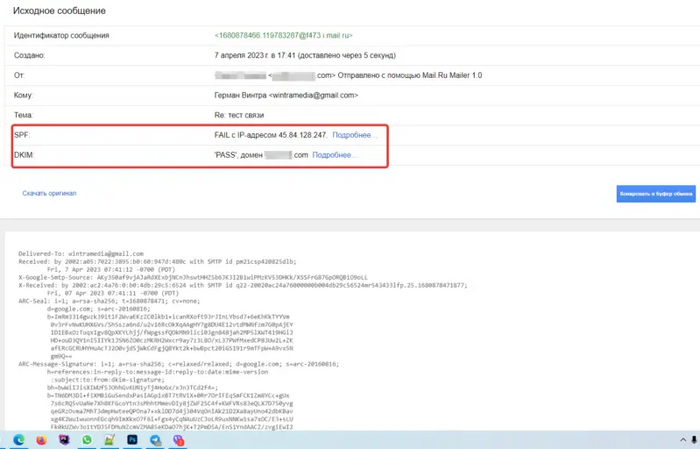Screen dimensions: 700x449
Task: Open the green chart app on the taskbar
Action: pos(109,440)
